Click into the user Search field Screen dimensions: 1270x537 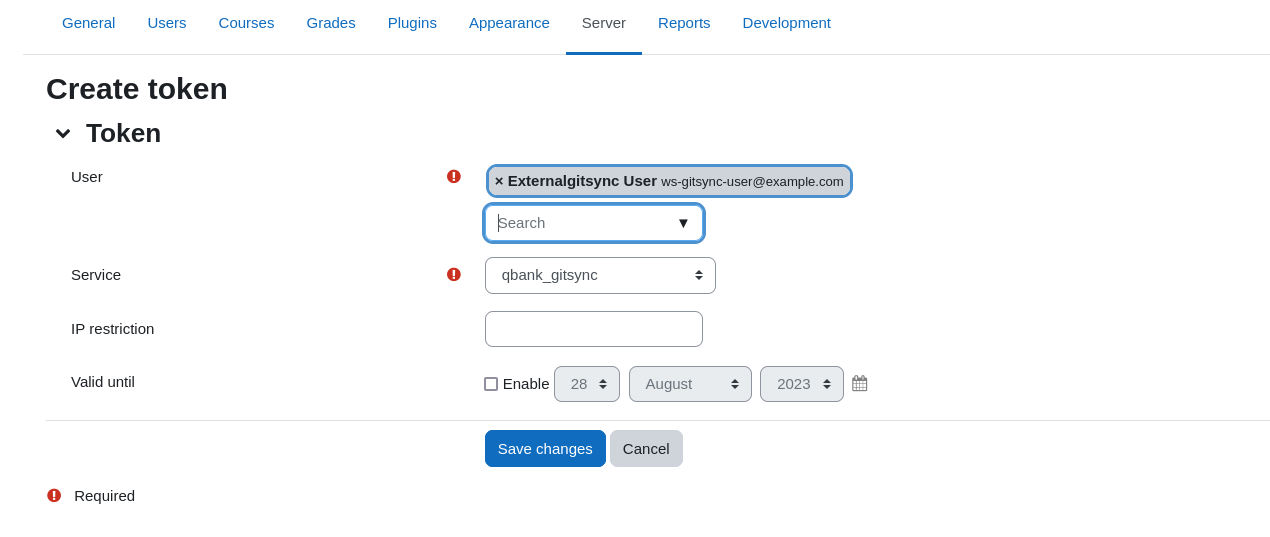click(x=580, y=223)
